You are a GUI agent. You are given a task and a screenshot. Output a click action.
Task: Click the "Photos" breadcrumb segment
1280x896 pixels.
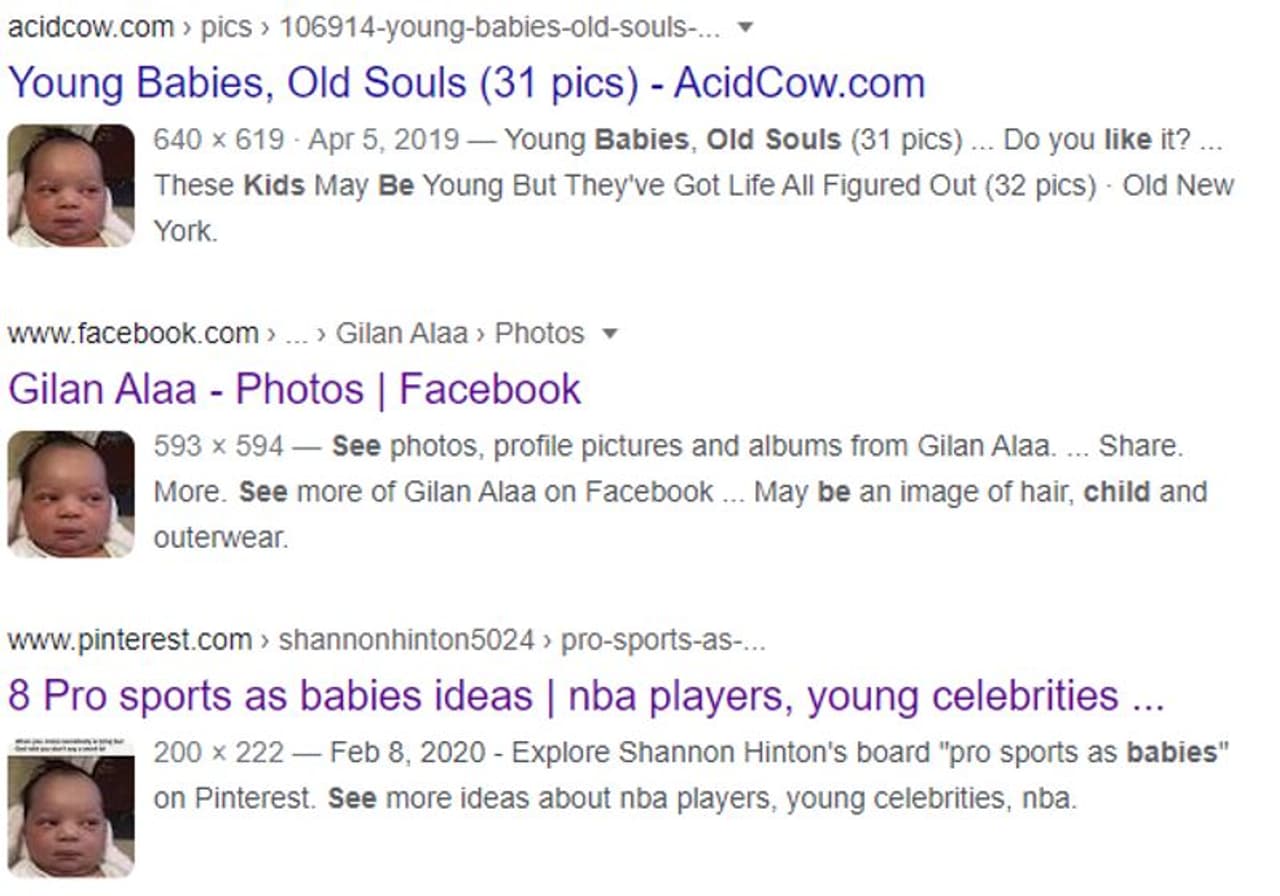pyautogui.click(x=539, y=333)
